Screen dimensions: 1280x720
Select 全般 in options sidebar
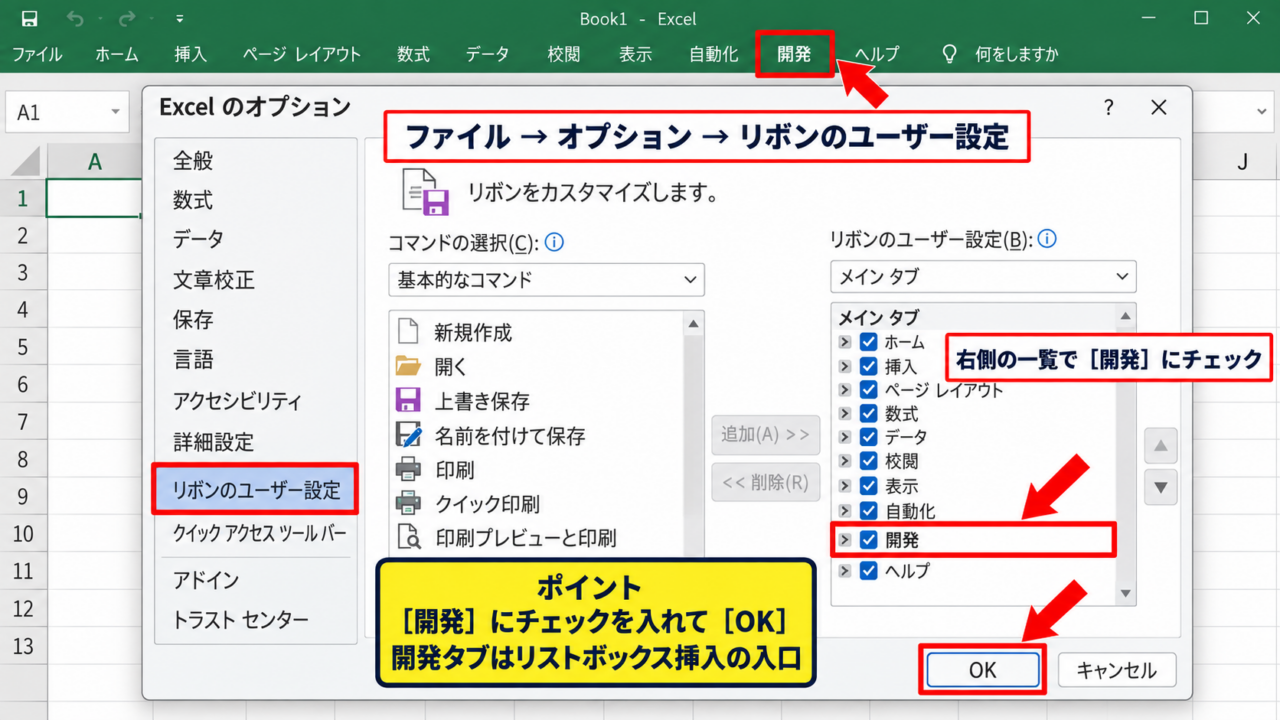coord(193,161)
